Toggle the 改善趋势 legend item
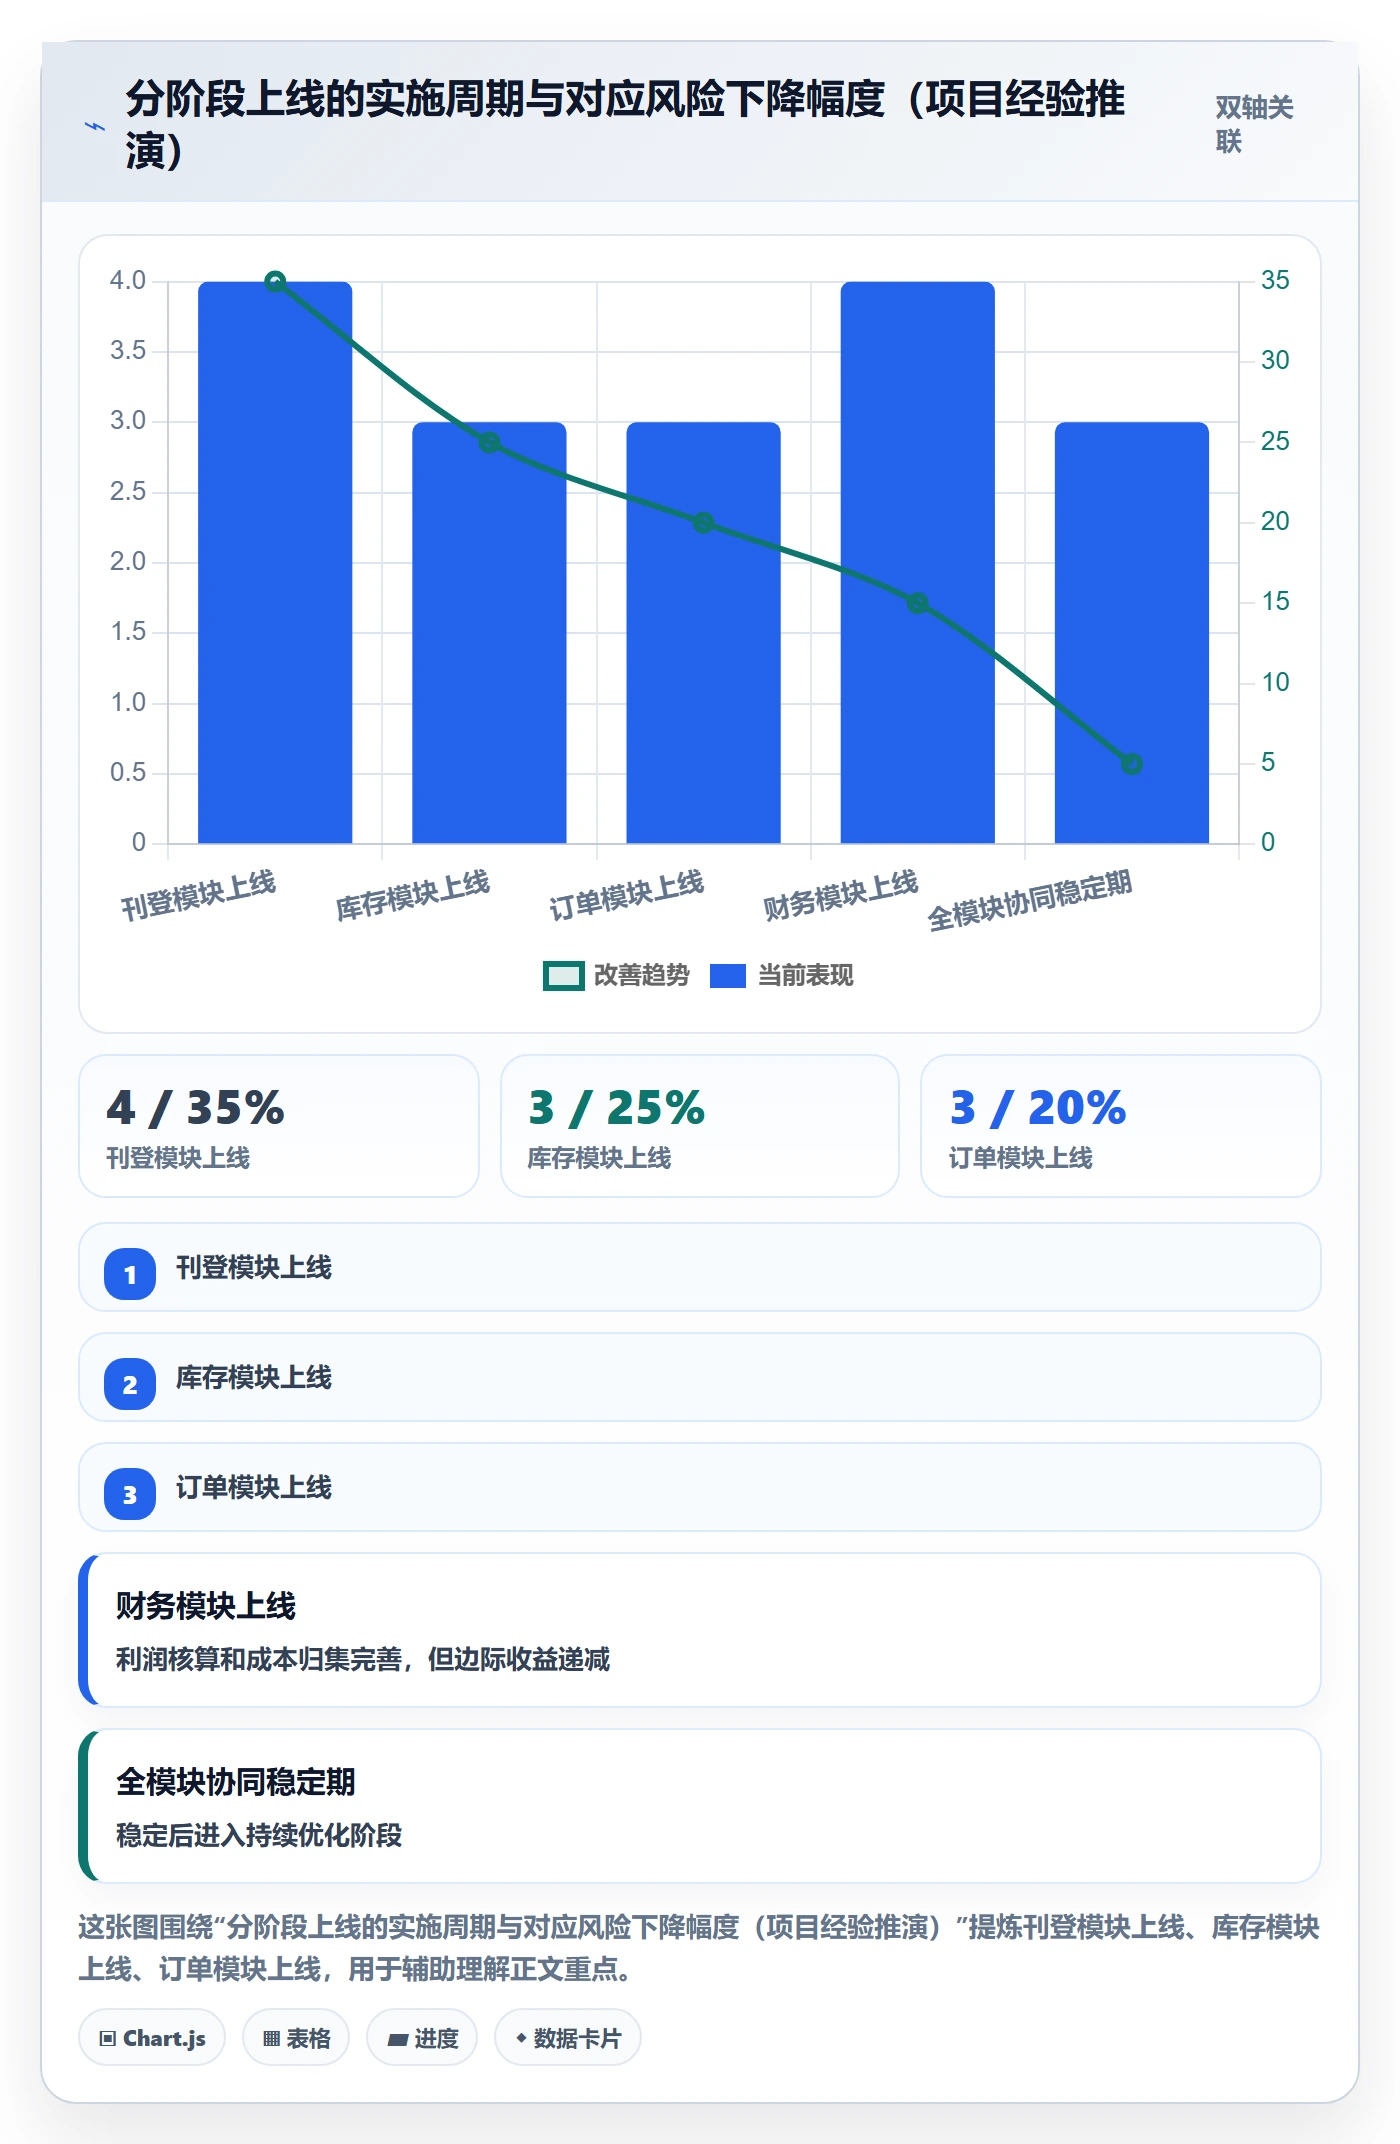The image size is (1400, 2144). point(616,975)
